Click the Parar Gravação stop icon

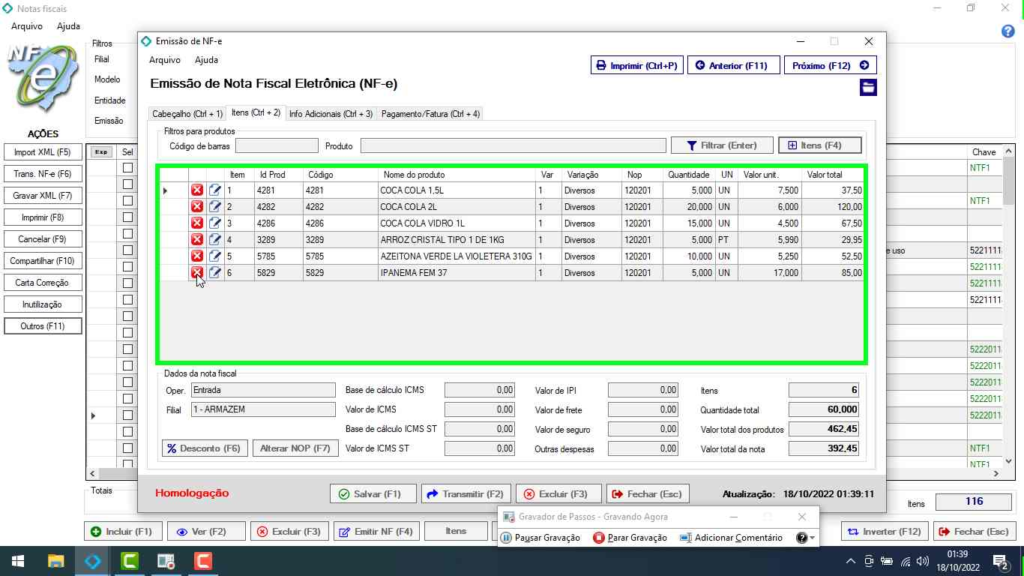tap(599, 538)
